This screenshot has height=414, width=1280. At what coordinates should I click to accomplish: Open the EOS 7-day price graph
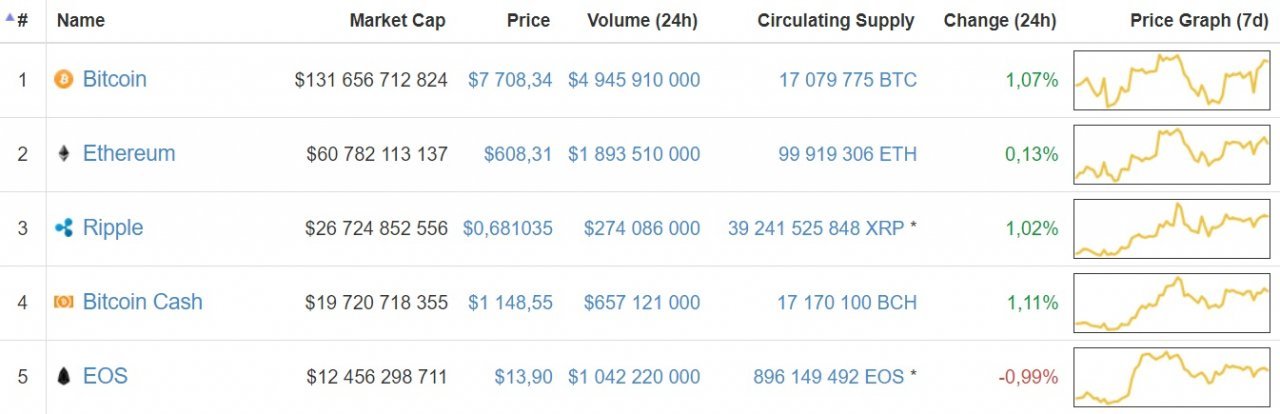(1172, 377)
